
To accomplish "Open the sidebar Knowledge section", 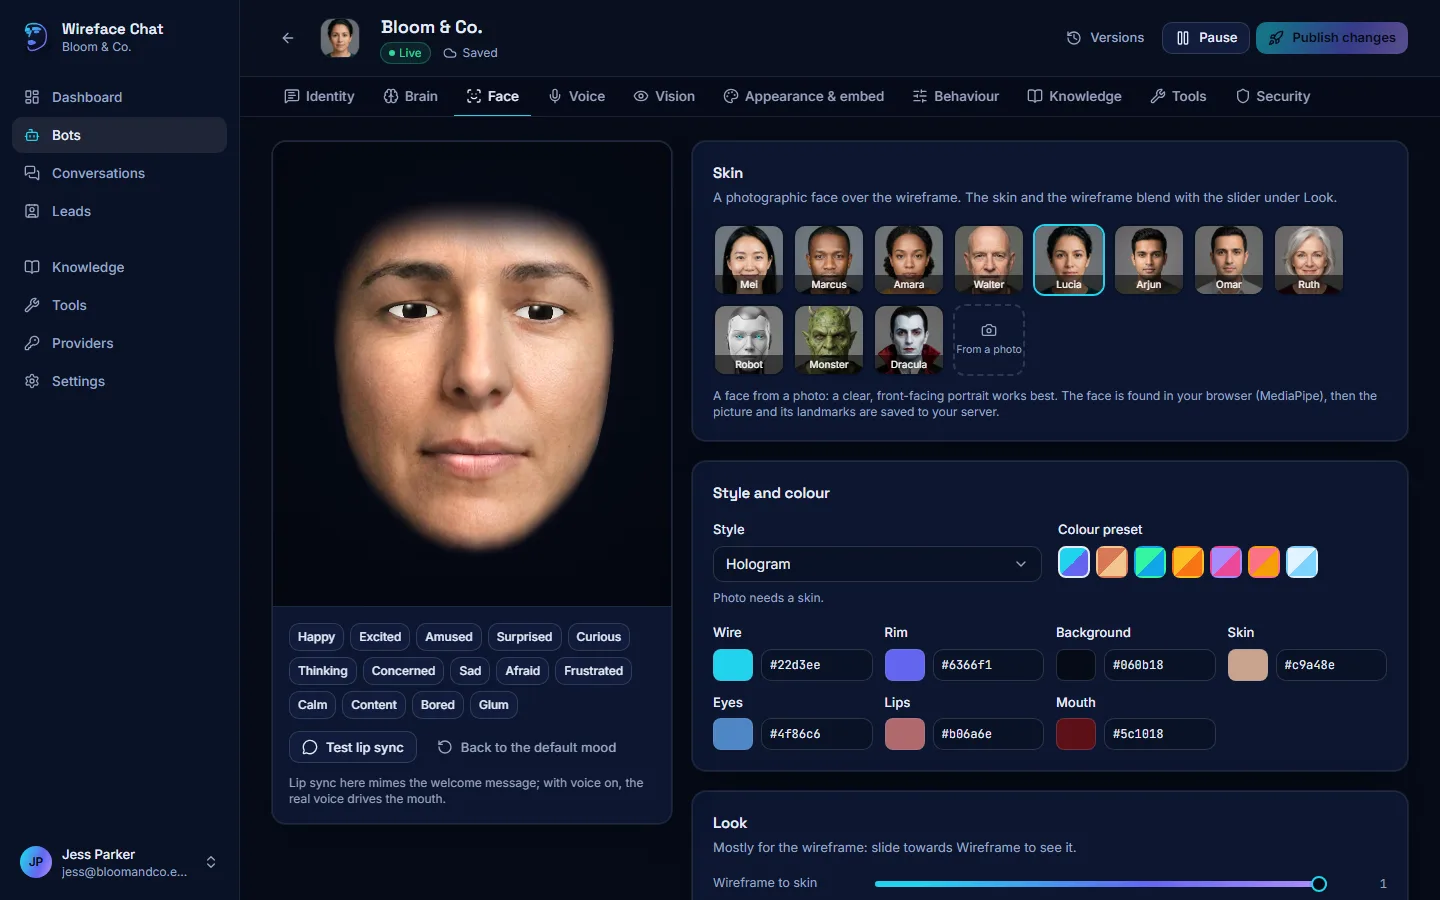I will click(119, 267).
